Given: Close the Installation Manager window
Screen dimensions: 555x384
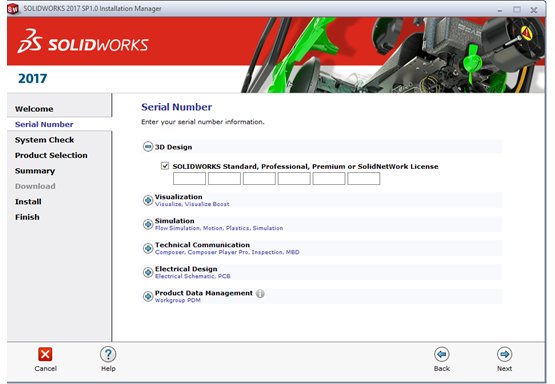Looking at the screenshot, I should coord(533,10).
